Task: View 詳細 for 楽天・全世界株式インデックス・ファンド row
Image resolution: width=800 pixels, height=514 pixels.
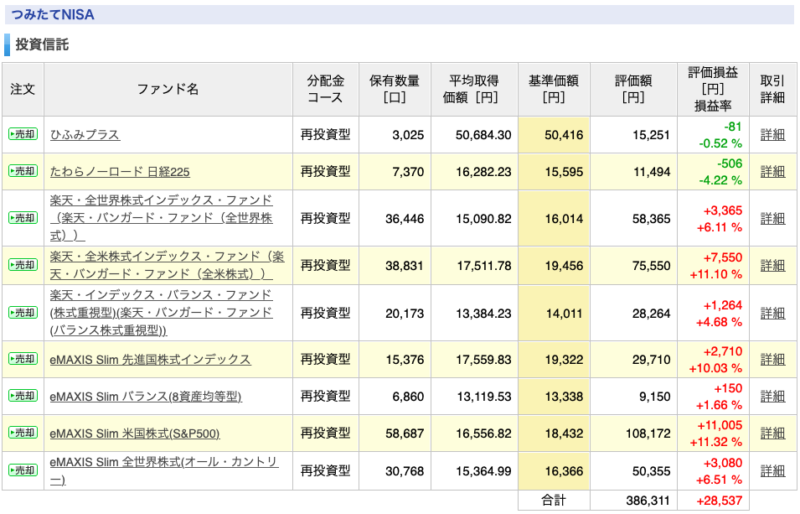Action: [x=772, y=218]
